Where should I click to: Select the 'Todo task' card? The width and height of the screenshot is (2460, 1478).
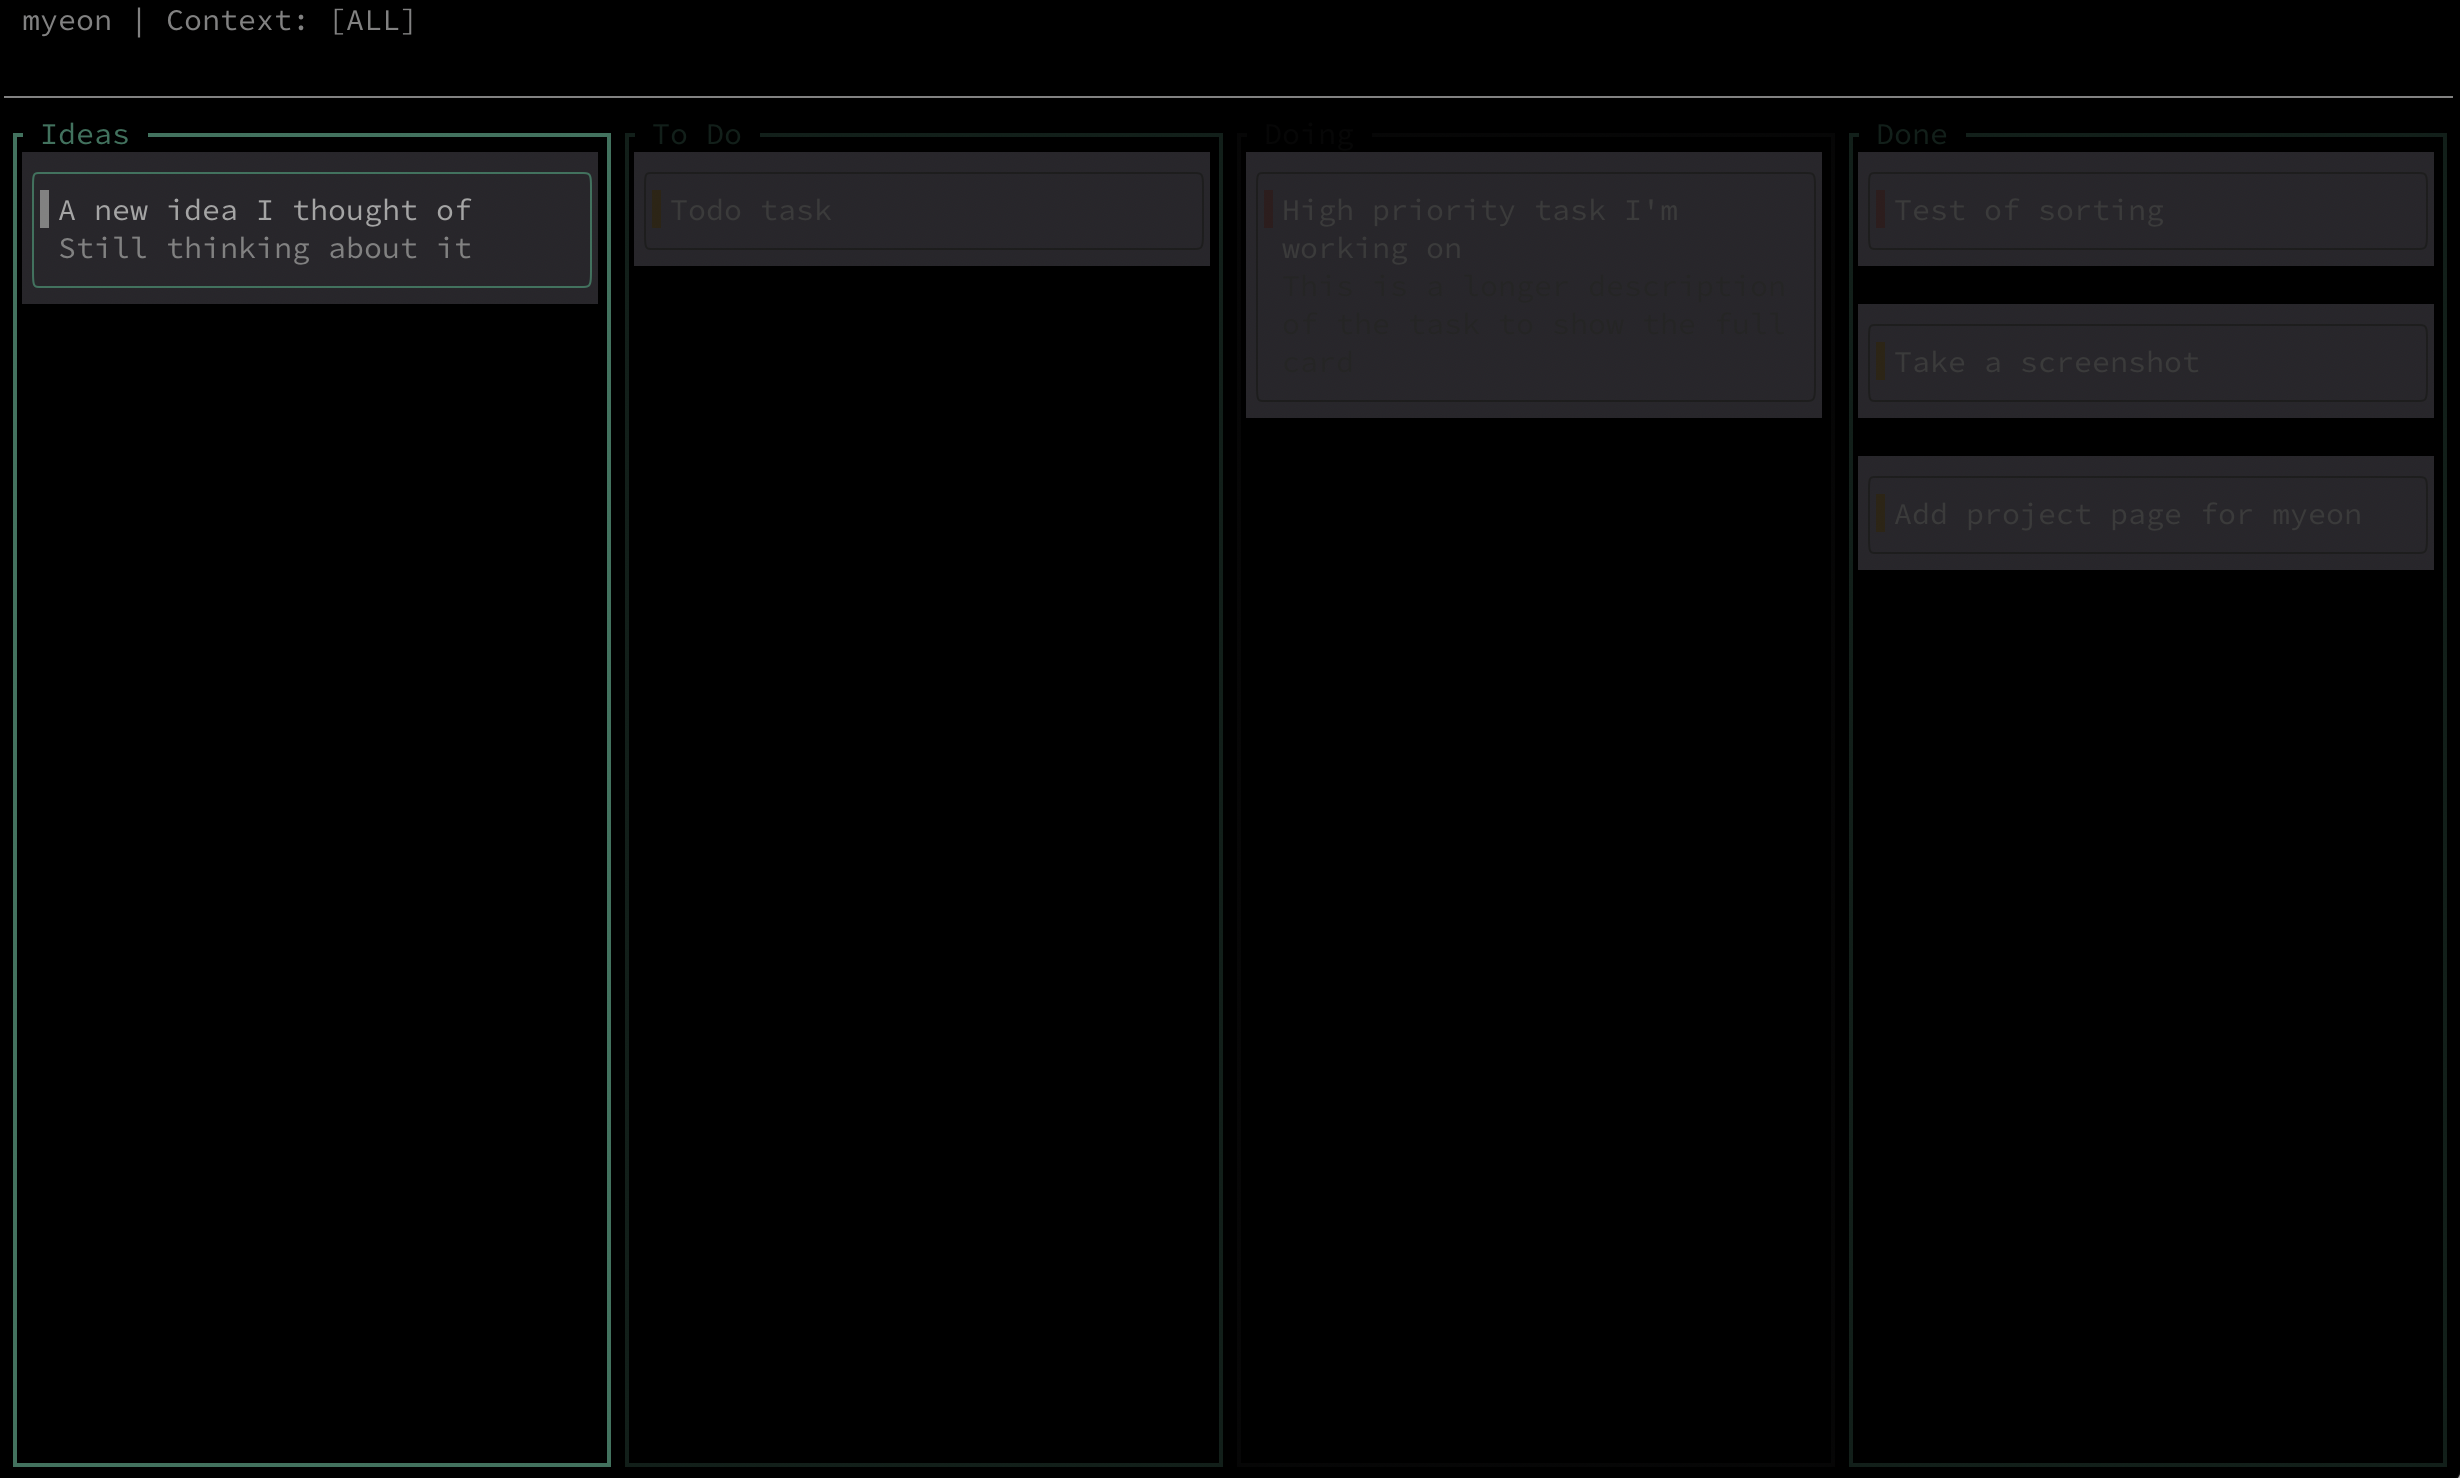coord(751,211)
